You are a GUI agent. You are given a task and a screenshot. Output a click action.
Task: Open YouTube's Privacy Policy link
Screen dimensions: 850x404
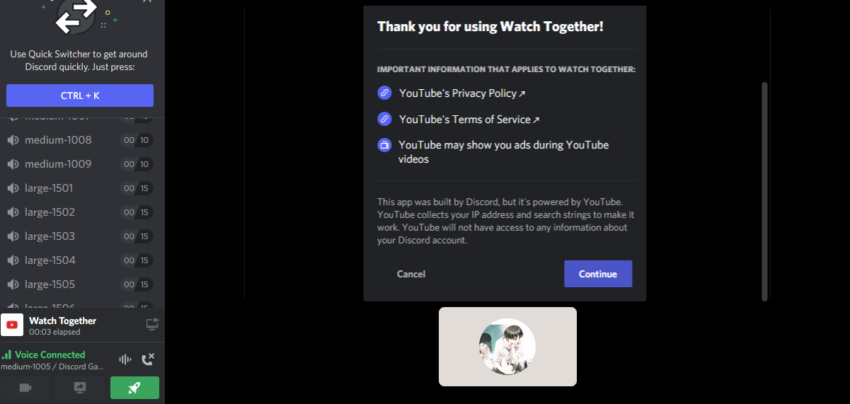(462, 93)
